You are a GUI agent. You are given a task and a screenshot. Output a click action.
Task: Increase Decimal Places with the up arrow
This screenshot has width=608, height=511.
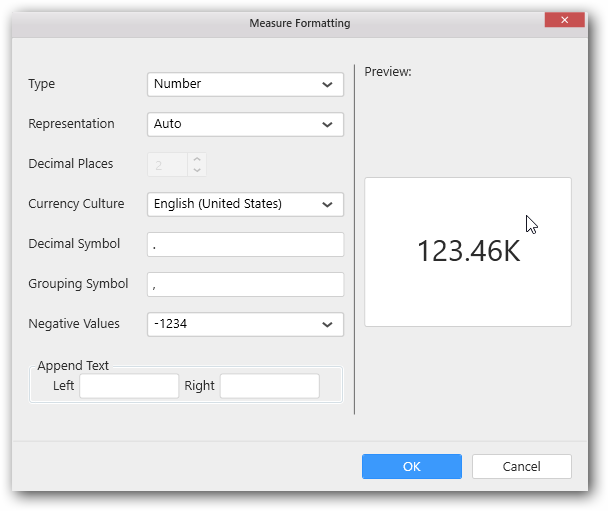(x=197, y=158)
